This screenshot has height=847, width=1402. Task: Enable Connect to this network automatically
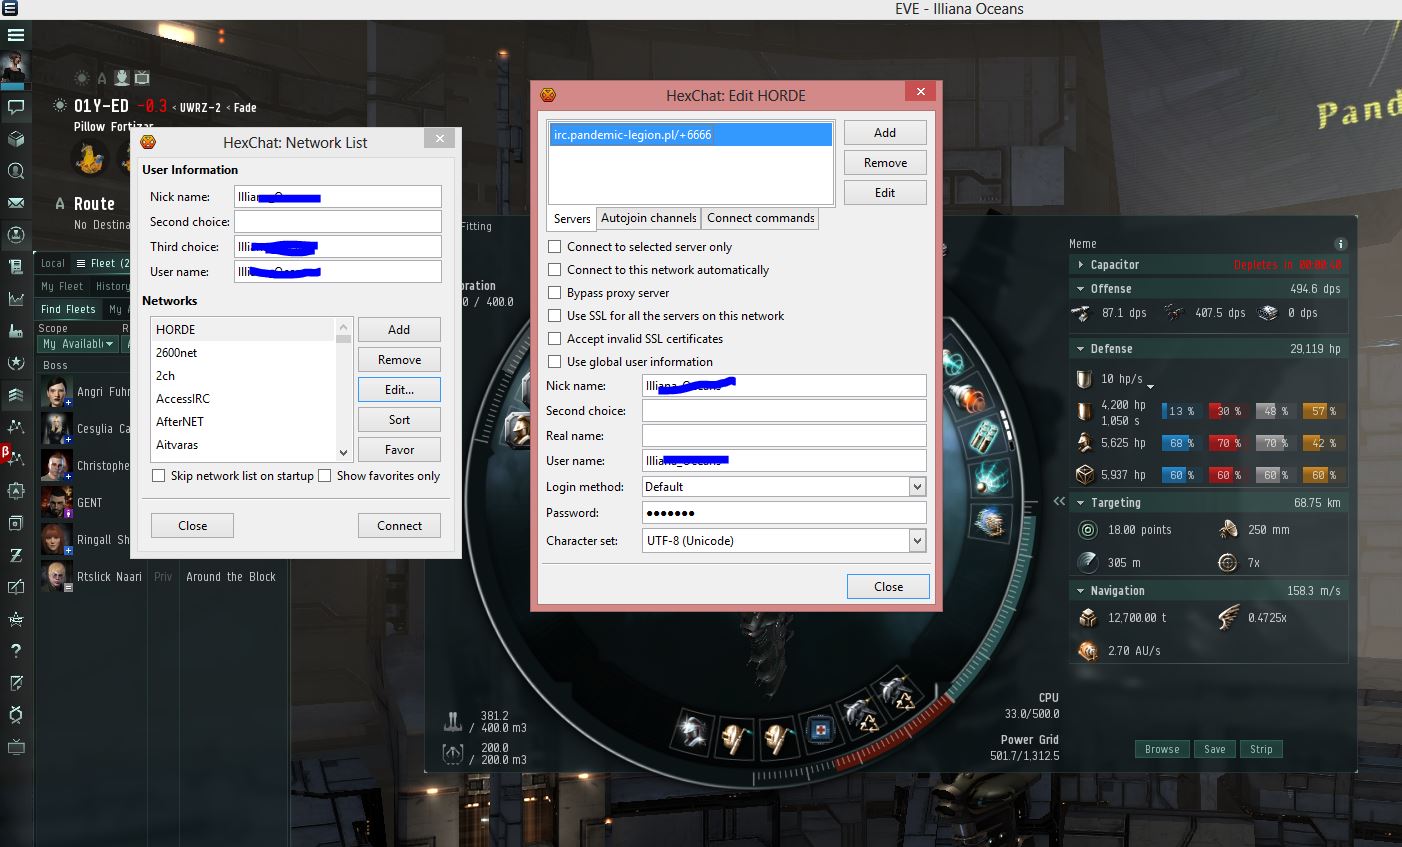(x=554, y=270)
